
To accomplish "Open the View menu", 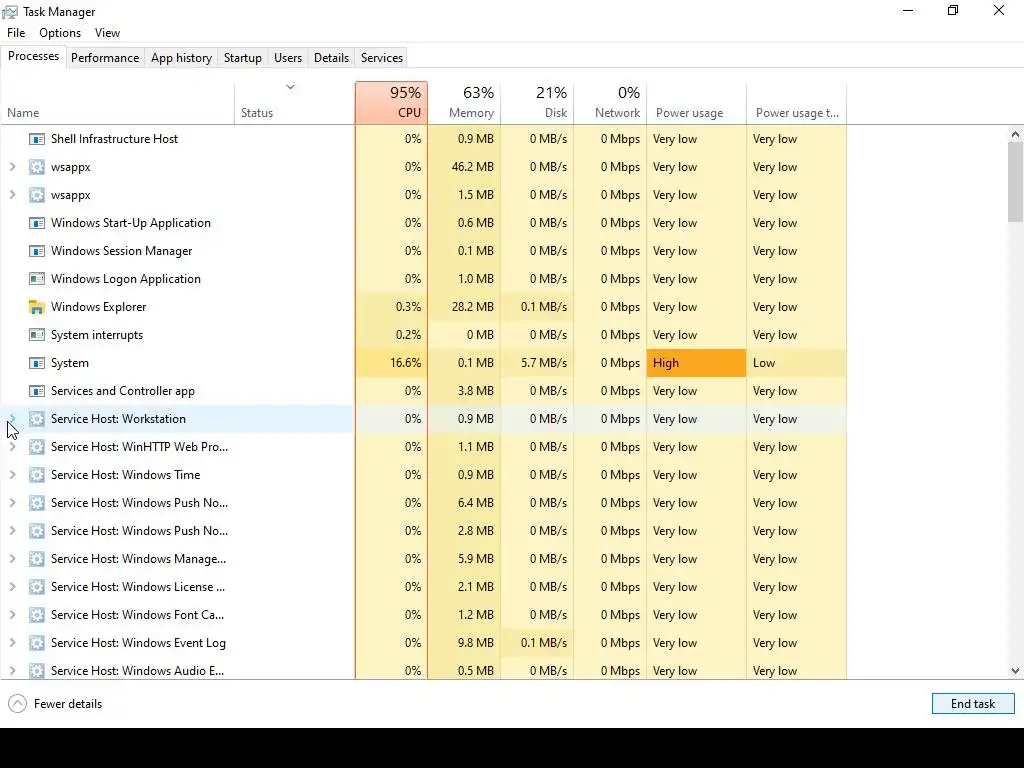I will 107,33.
